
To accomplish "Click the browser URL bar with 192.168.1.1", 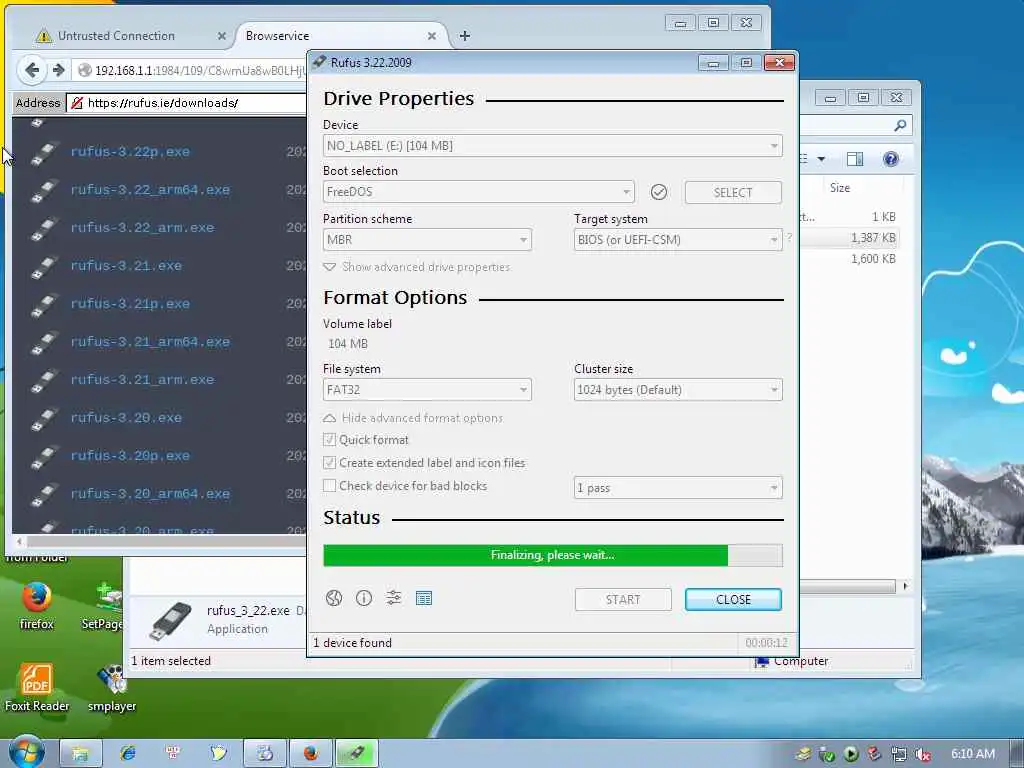I will [x=189, y=70].
